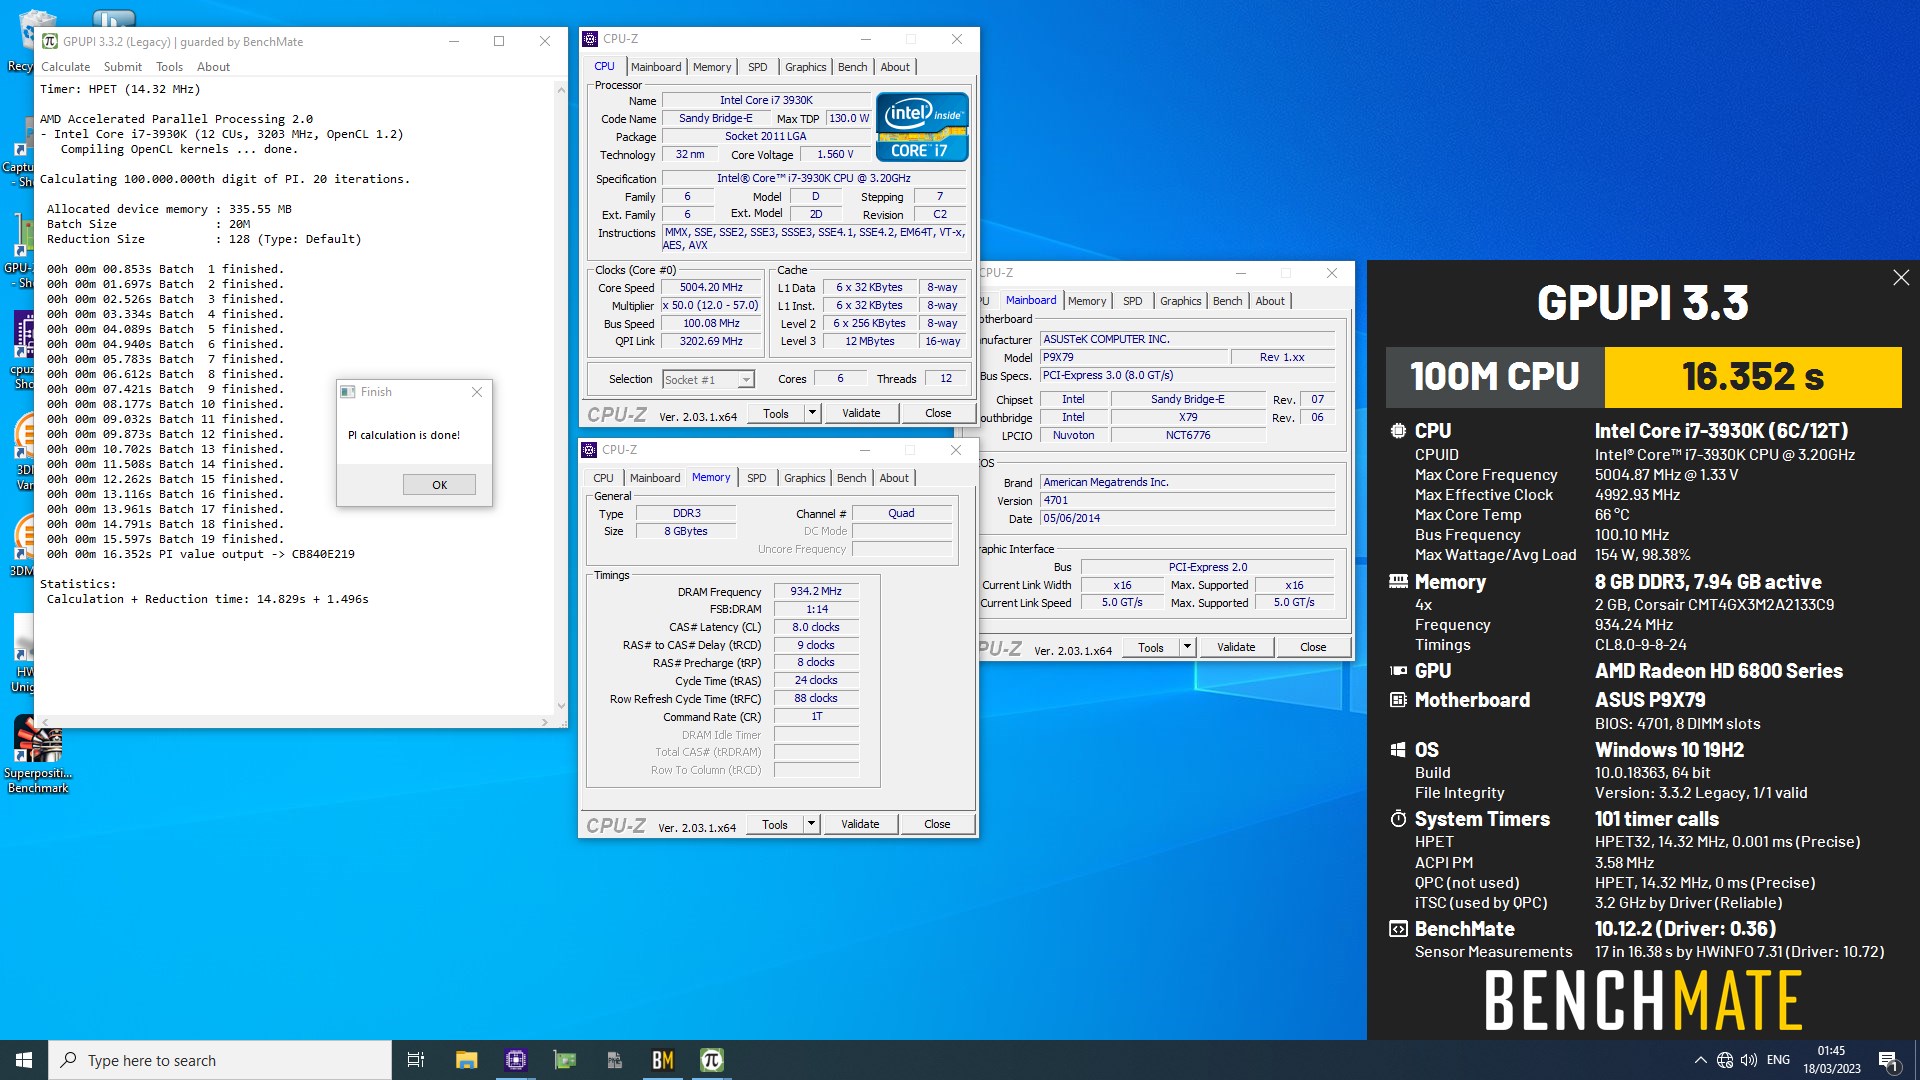
Task: Switch to CPU tab in Memory CPU-Z window
Action: 603,478
